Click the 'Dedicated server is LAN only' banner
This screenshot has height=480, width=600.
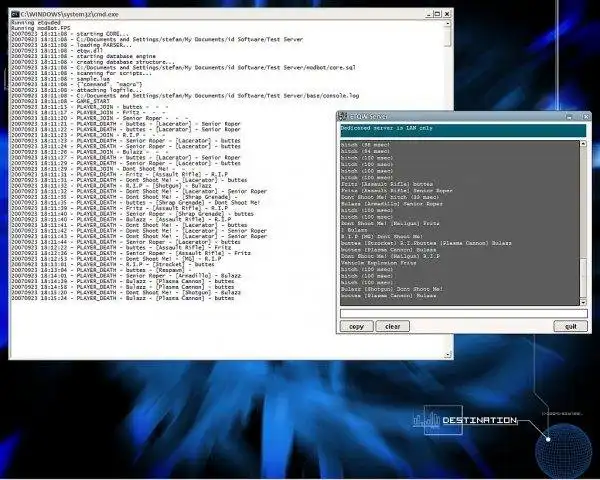click(x=463, y=130)
